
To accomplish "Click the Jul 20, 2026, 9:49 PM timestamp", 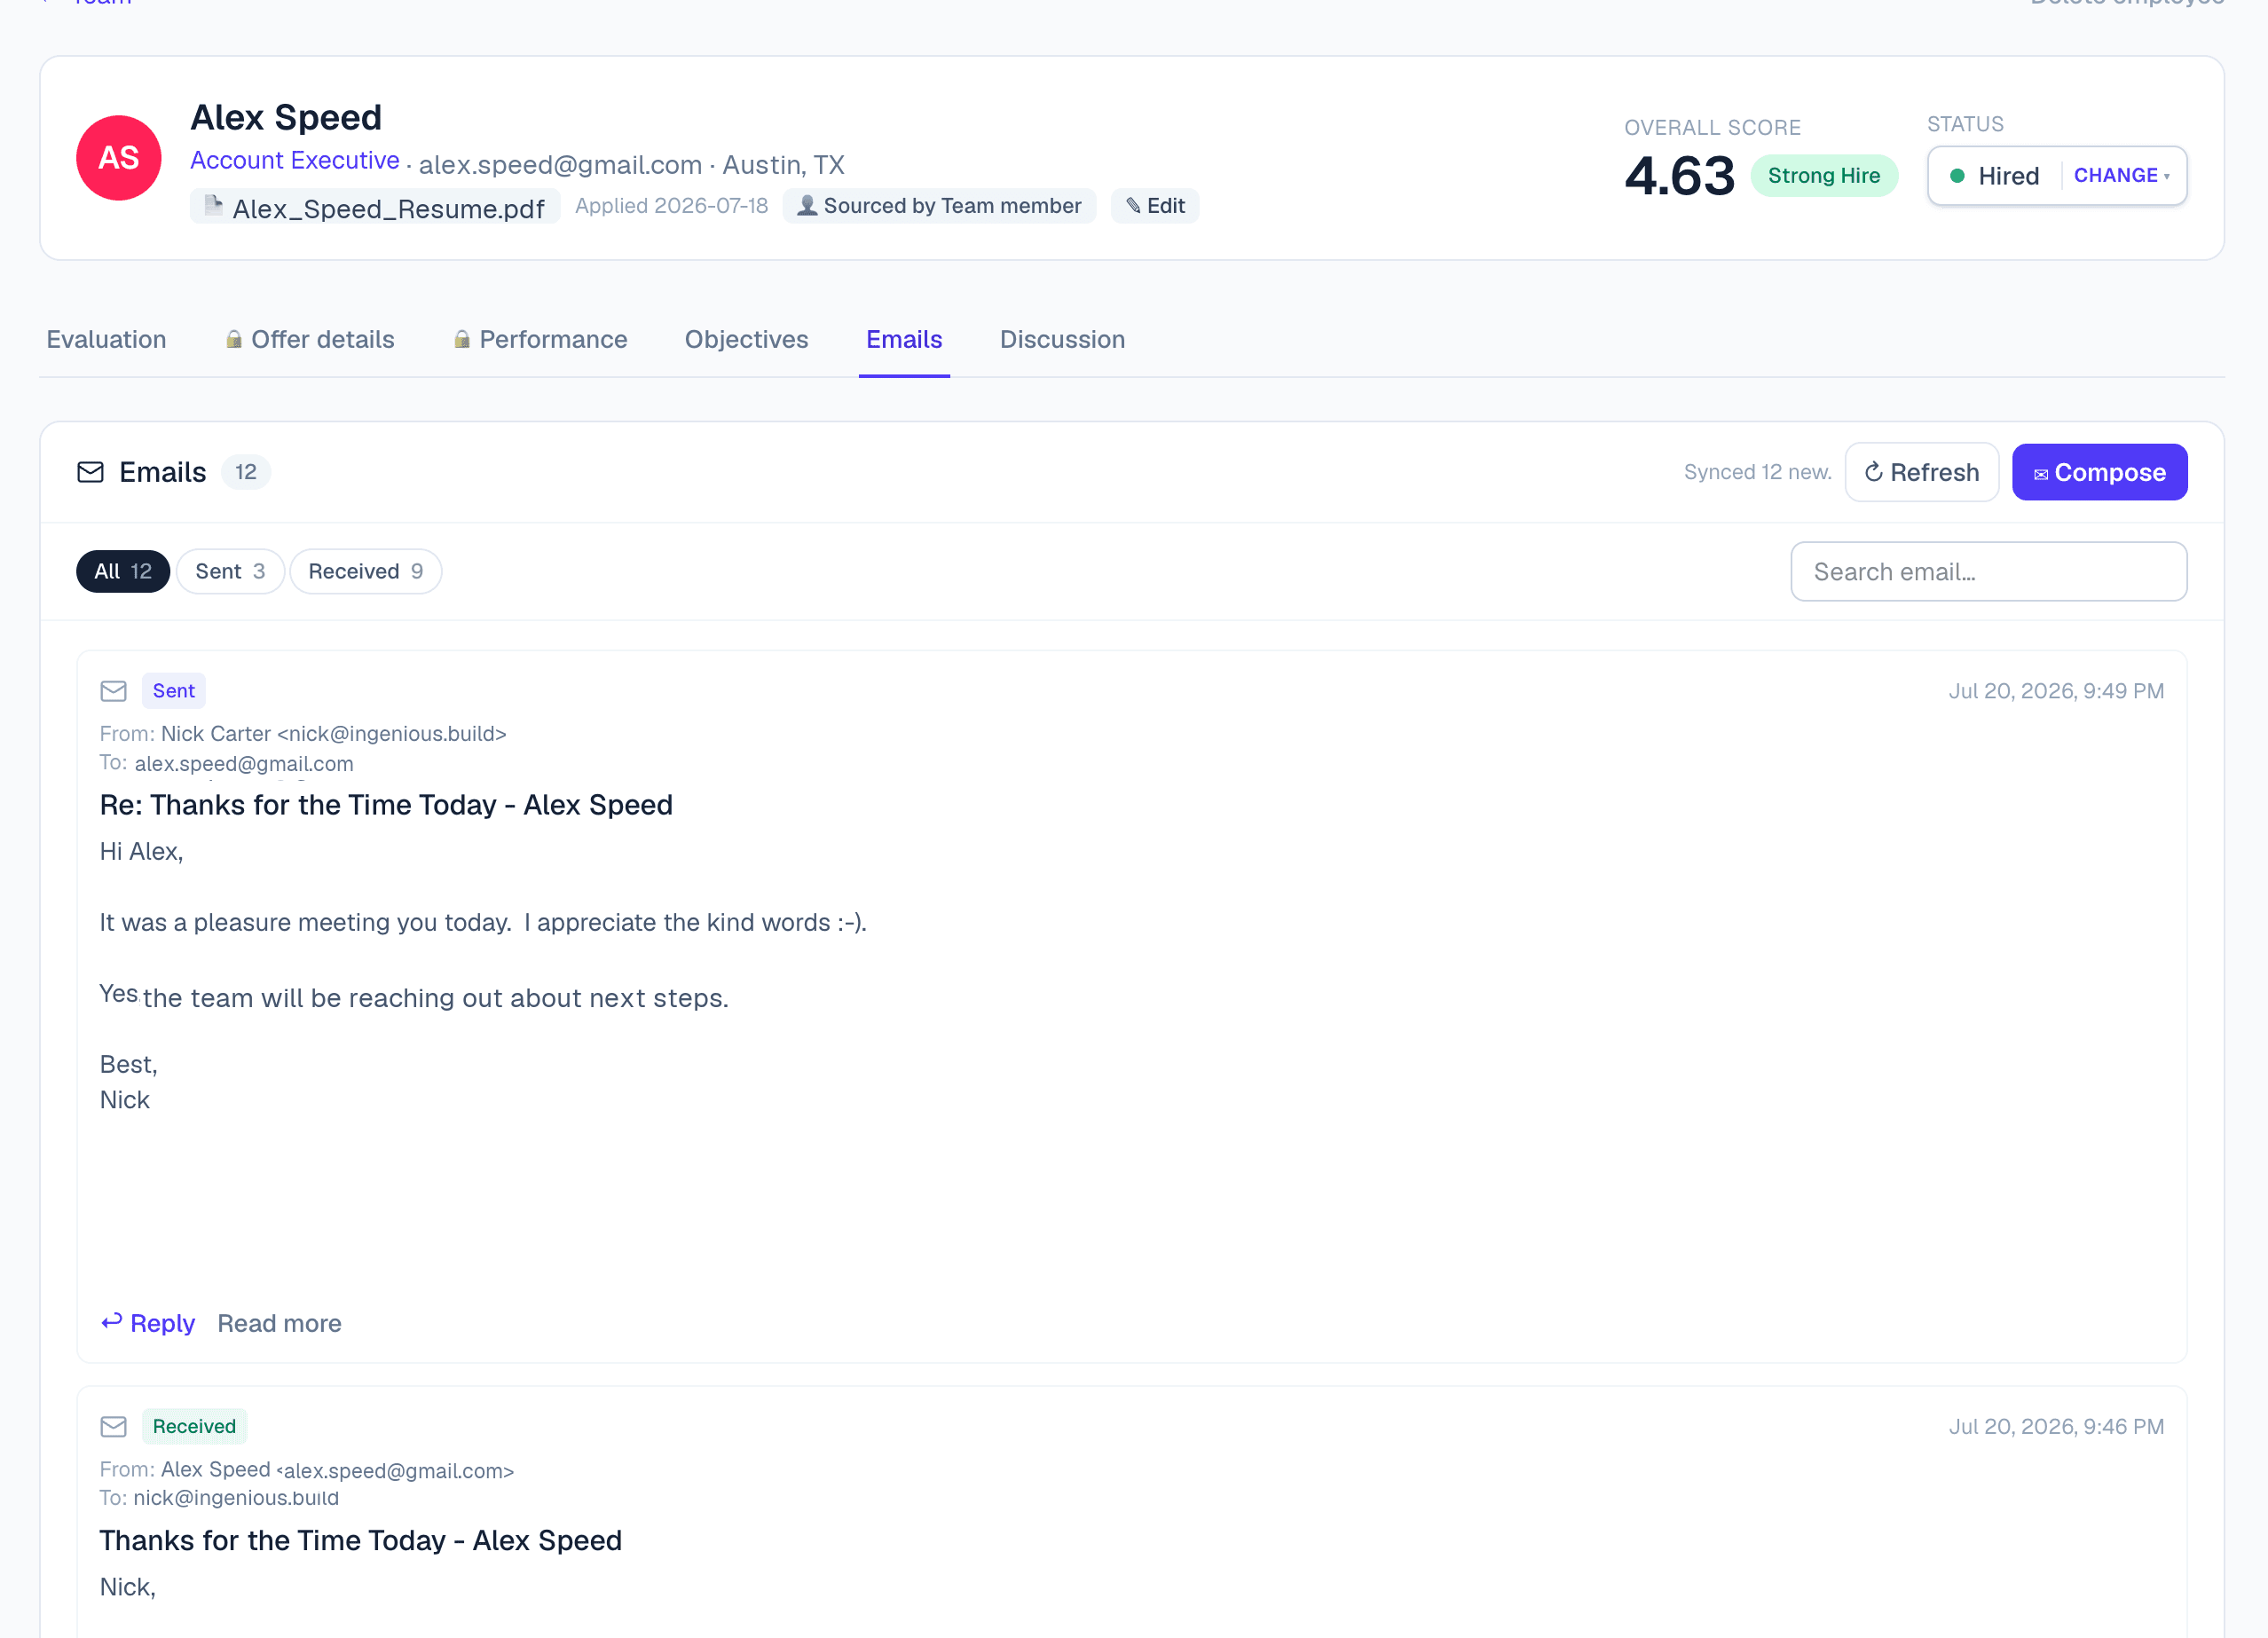I will point(2055,691).
